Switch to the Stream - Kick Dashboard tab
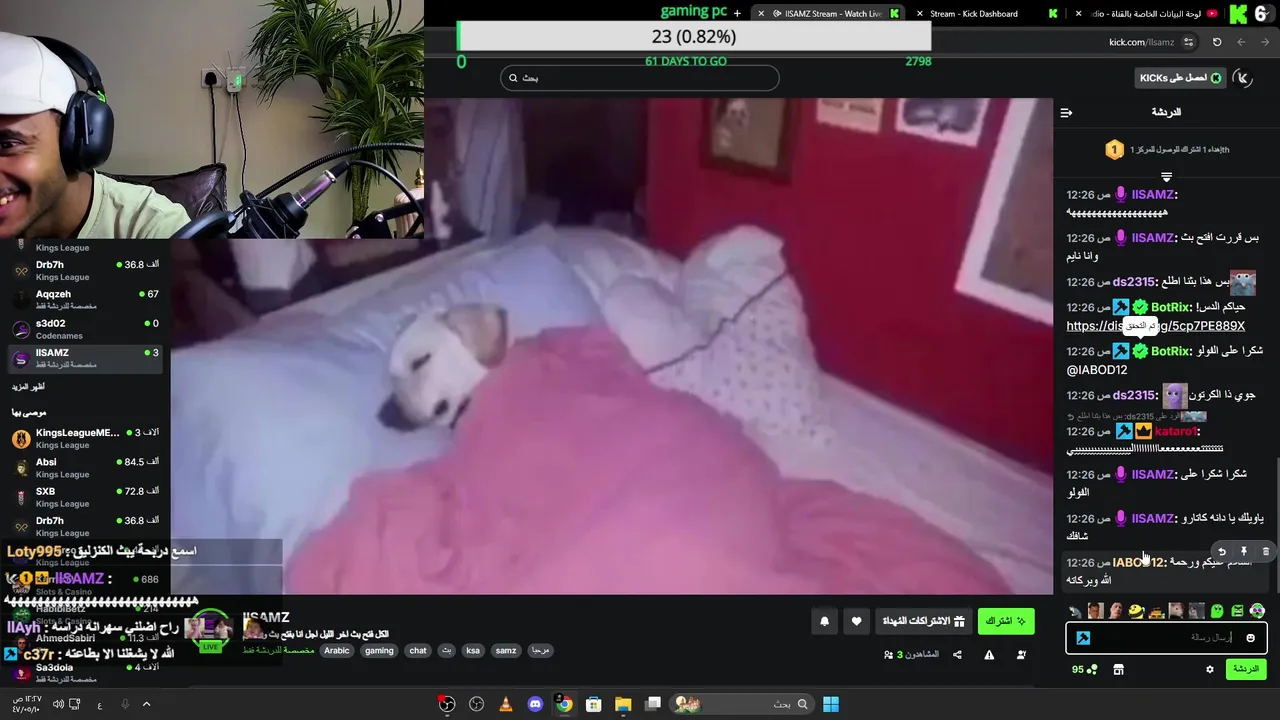Image resolution: width=1280 pixels, height=720 pixels. 973,13
